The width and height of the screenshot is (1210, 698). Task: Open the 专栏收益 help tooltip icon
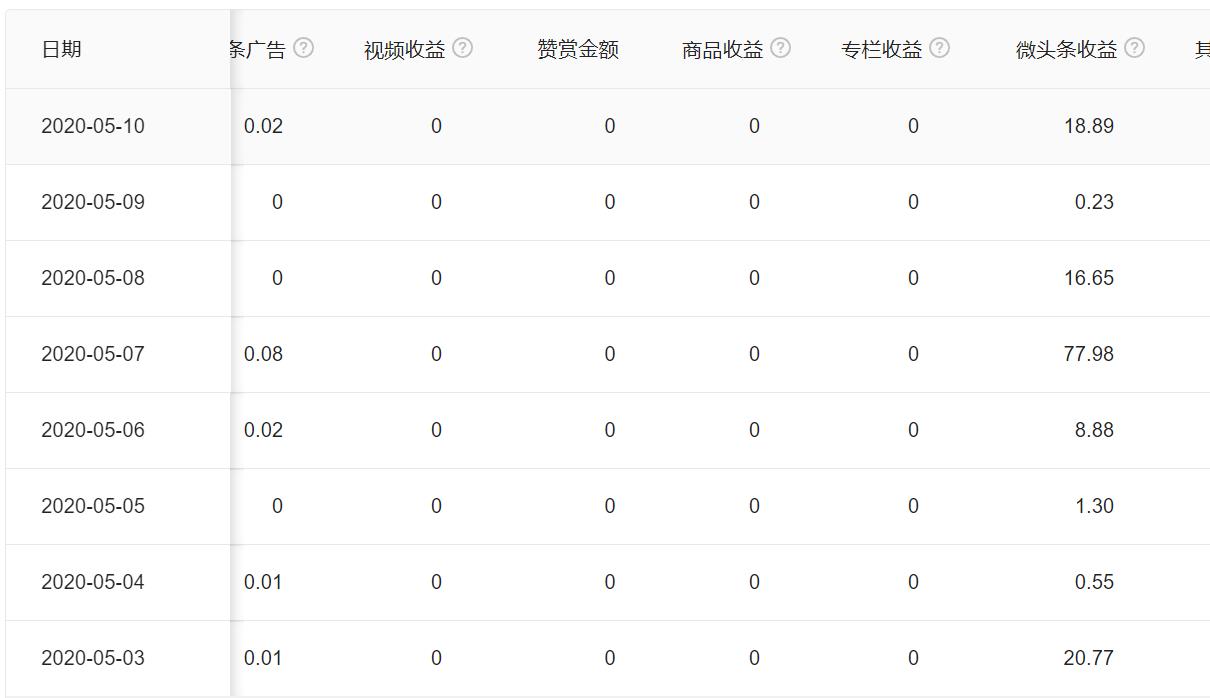click(939, 48)
